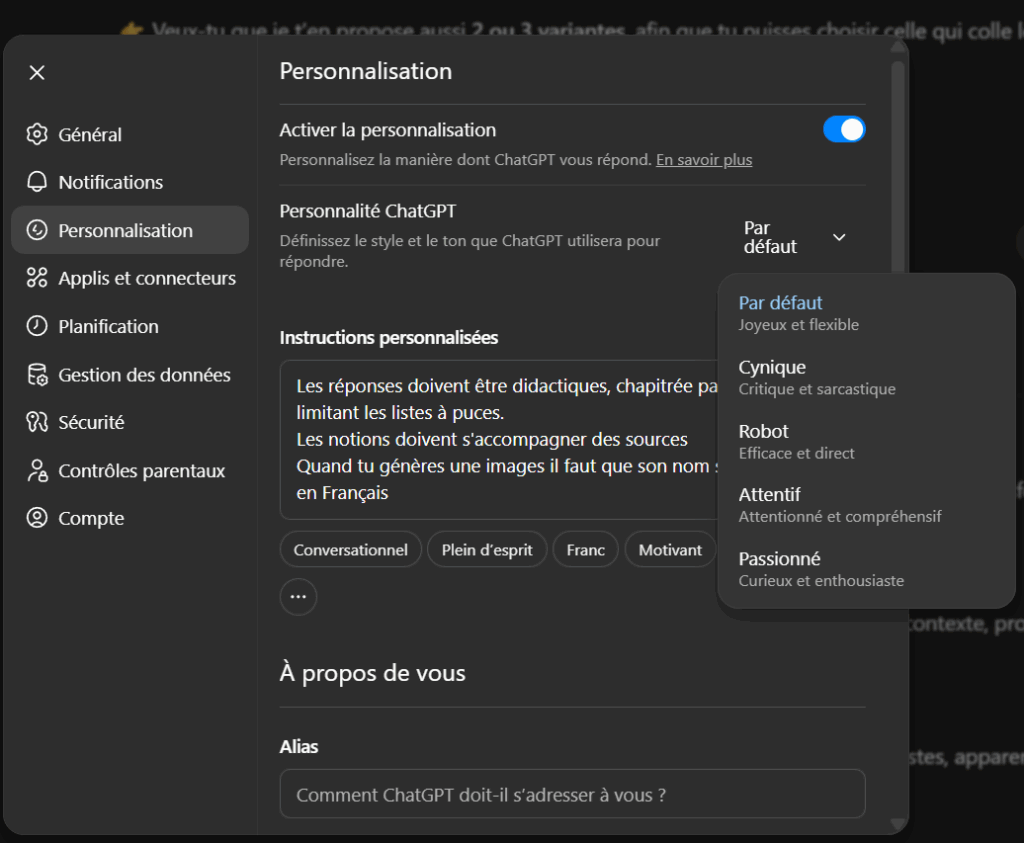
Task: Show more traits with the ellipsis button
Action: [x=298, y=597]
